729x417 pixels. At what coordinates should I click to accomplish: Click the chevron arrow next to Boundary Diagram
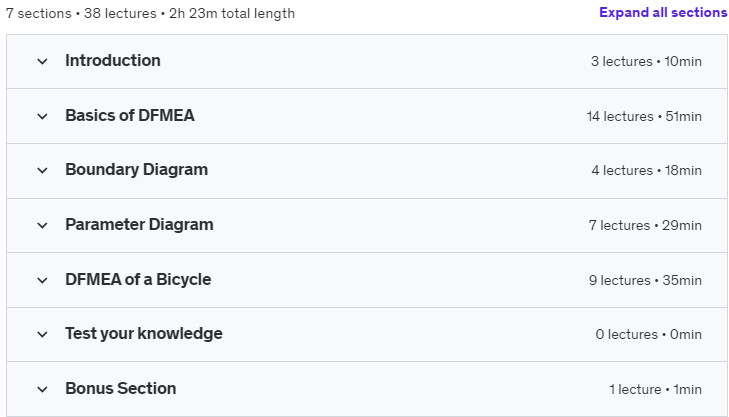coord(42,171)
